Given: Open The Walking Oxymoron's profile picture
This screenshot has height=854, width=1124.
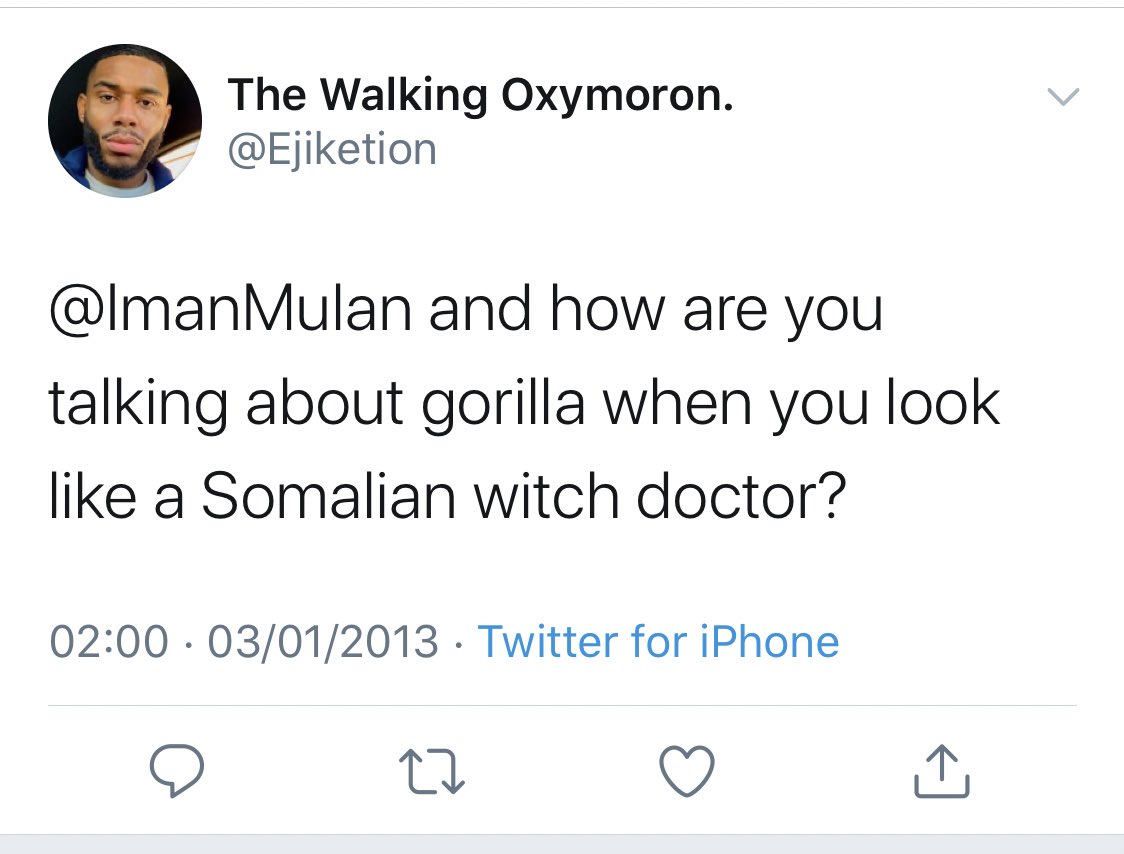Looking at the screenshot, I should (x=125, y=120).
